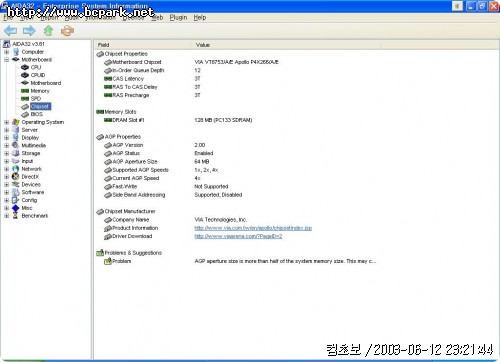The image size is (500, 362).
Task: Select the RAS To CAS Delay row
Action: click(x=237, y=87)
